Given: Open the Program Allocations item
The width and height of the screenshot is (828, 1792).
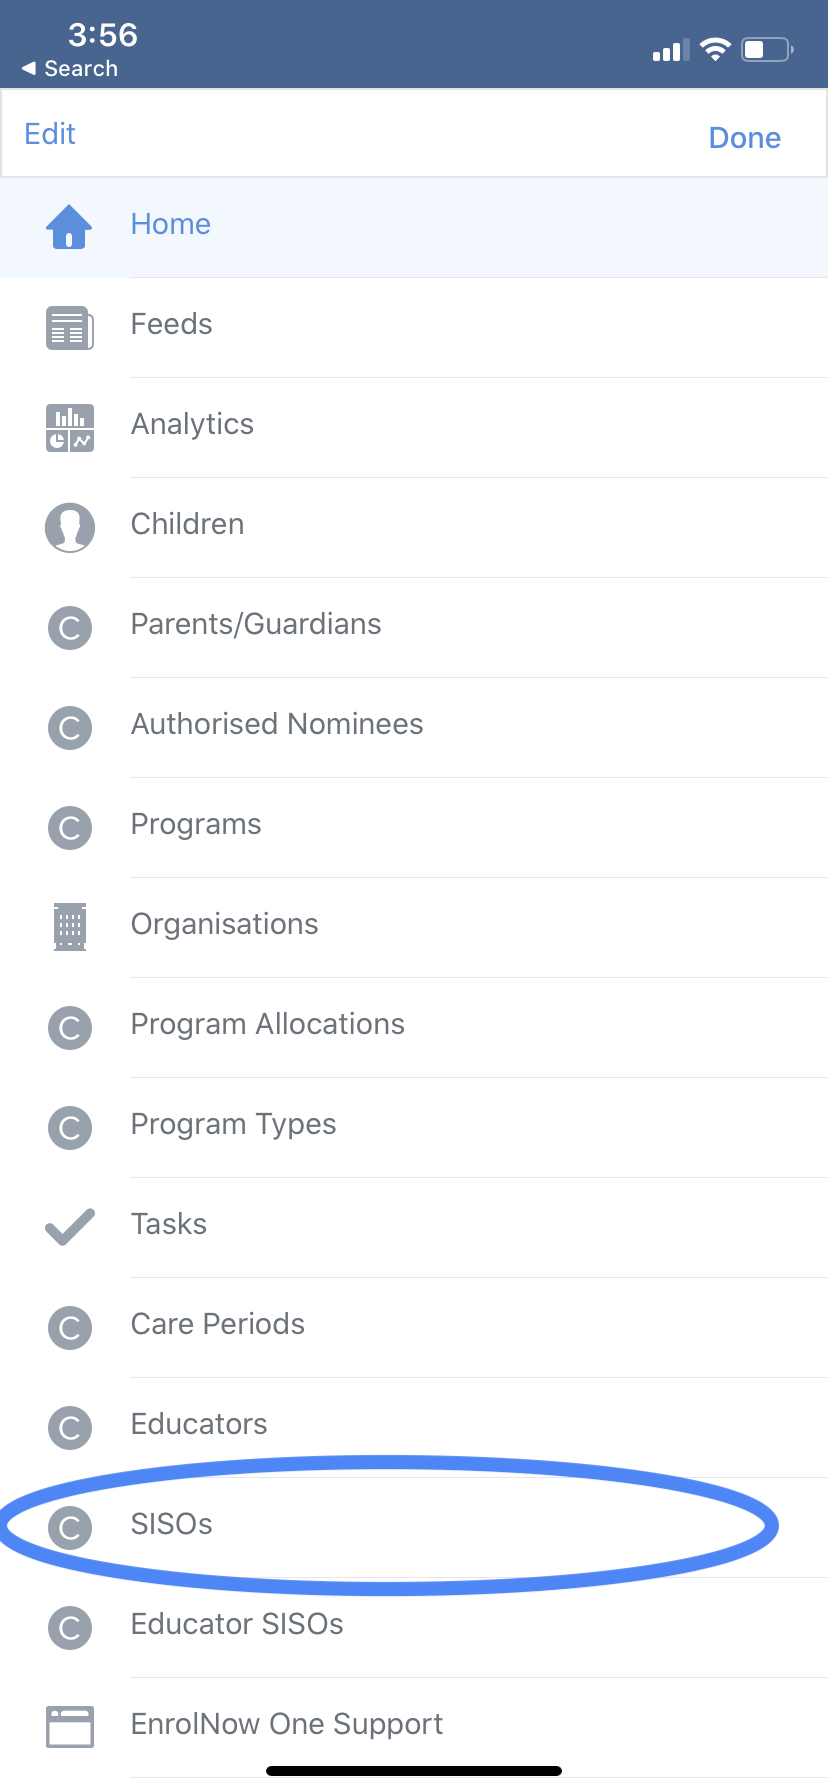Looking at the screenshot, I should point(268,1024).
